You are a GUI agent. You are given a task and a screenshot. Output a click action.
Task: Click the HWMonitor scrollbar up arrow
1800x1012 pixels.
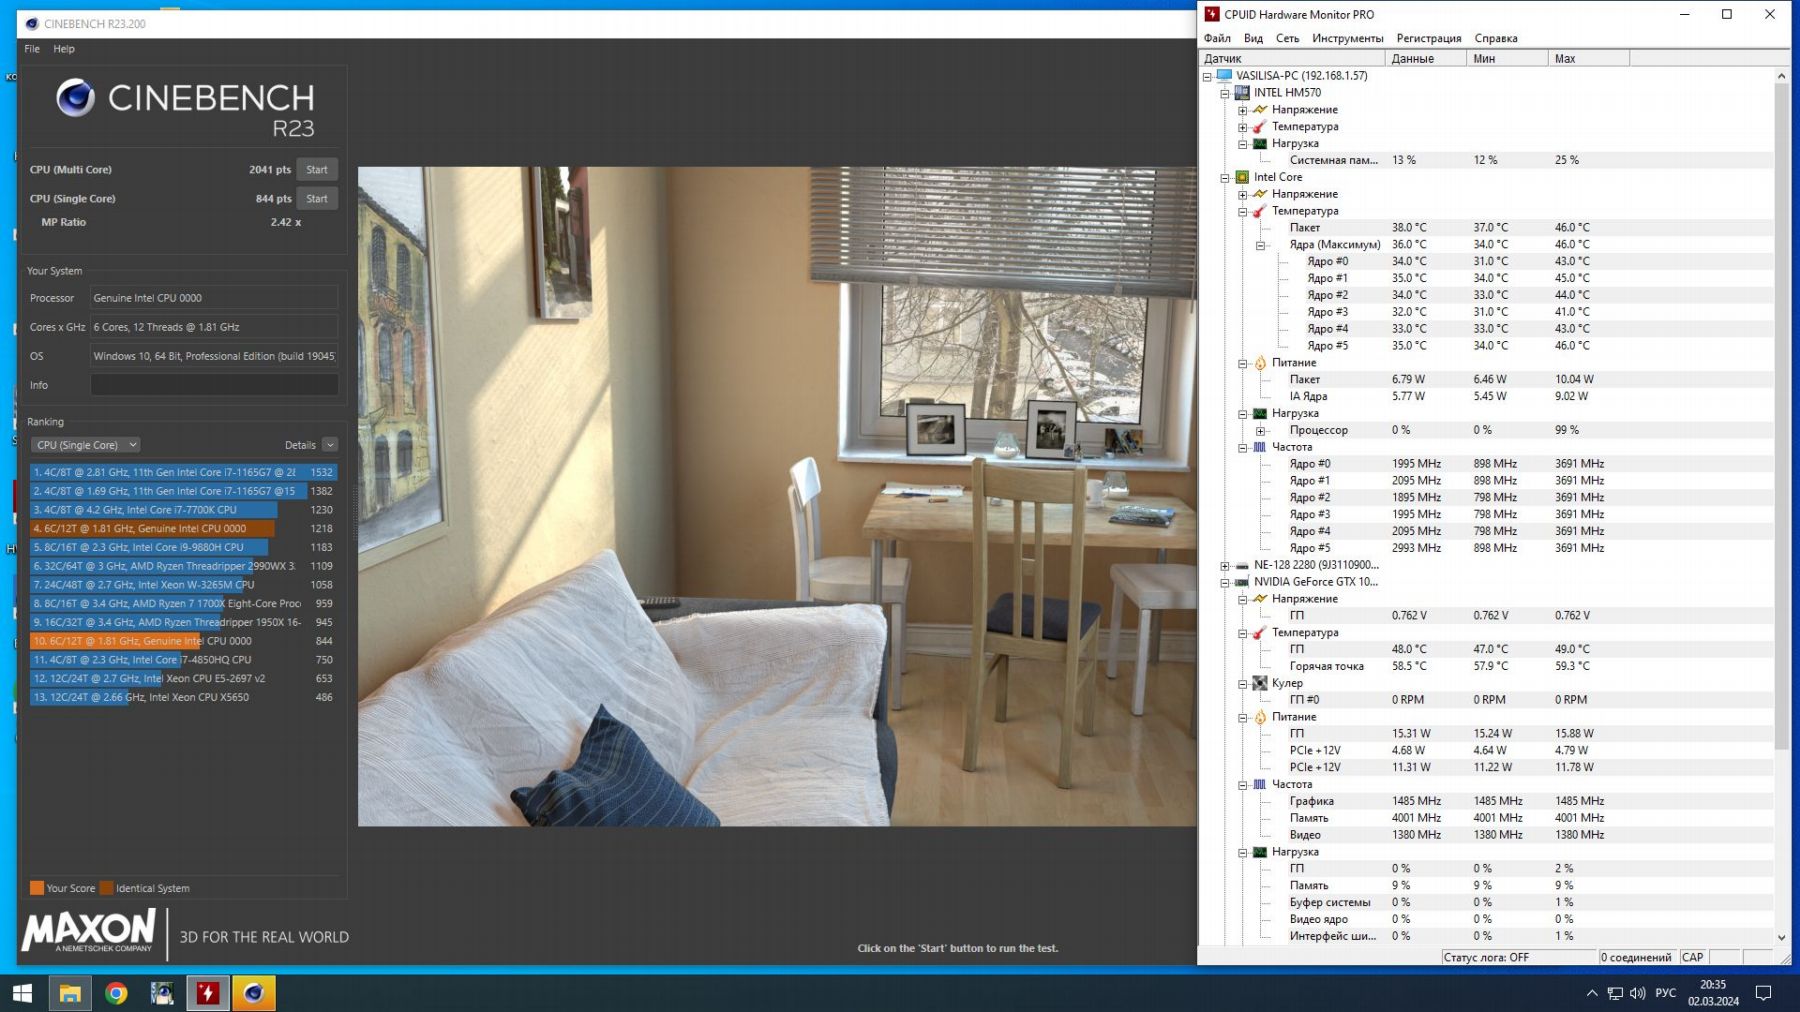click(1781, 76)
